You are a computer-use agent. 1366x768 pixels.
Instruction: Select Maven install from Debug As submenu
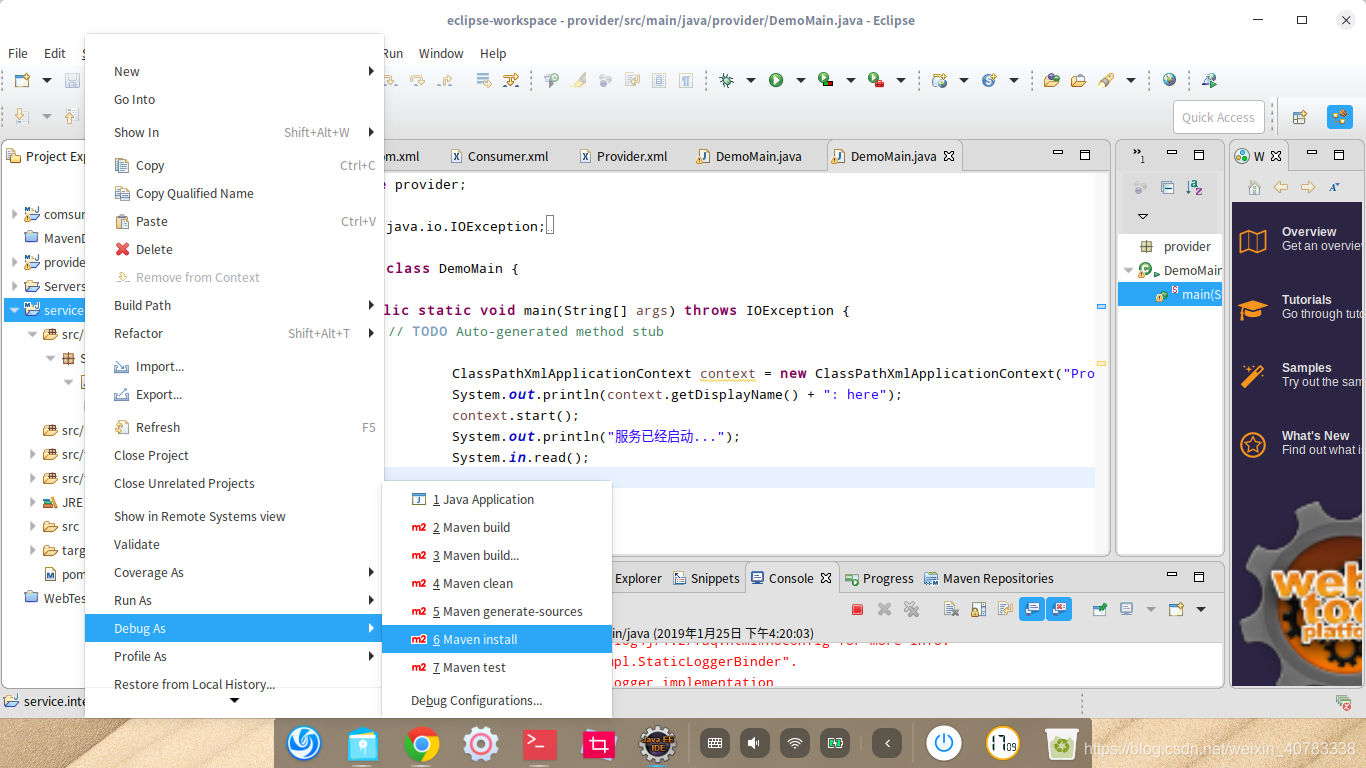(x=497, y=639)
